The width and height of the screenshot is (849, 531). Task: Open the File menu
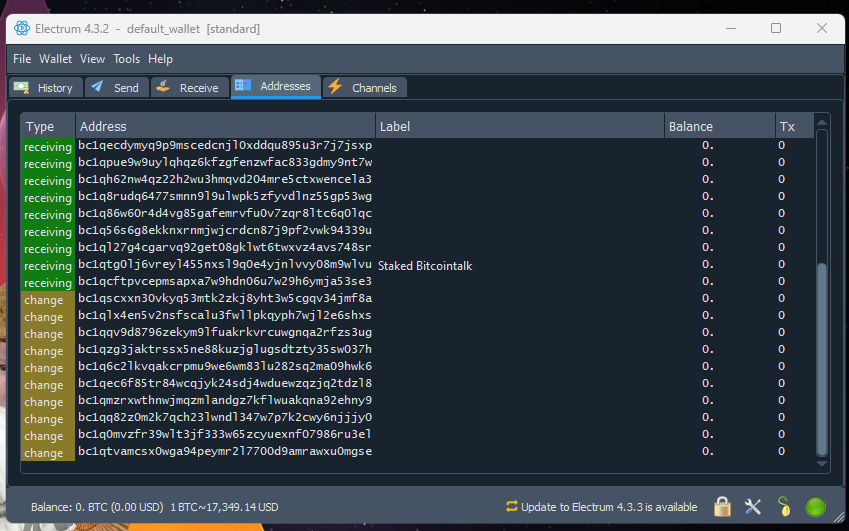click(x=22, y=59)
